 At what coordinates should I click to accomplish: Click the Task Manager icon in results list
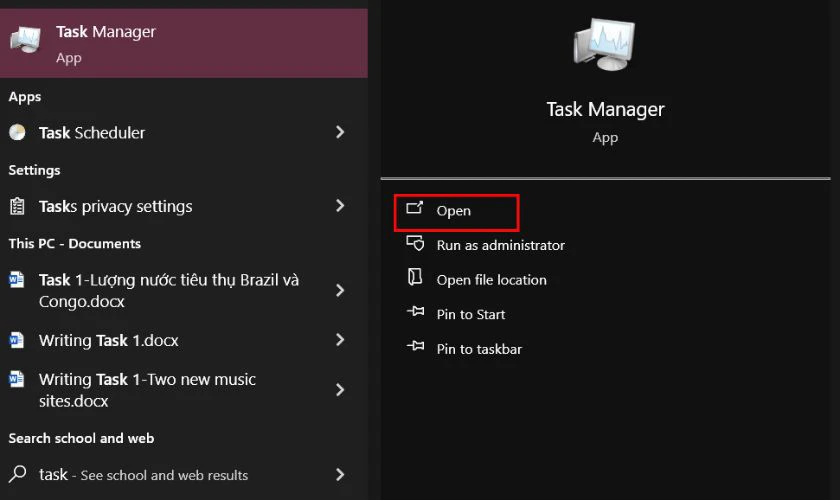25,40
